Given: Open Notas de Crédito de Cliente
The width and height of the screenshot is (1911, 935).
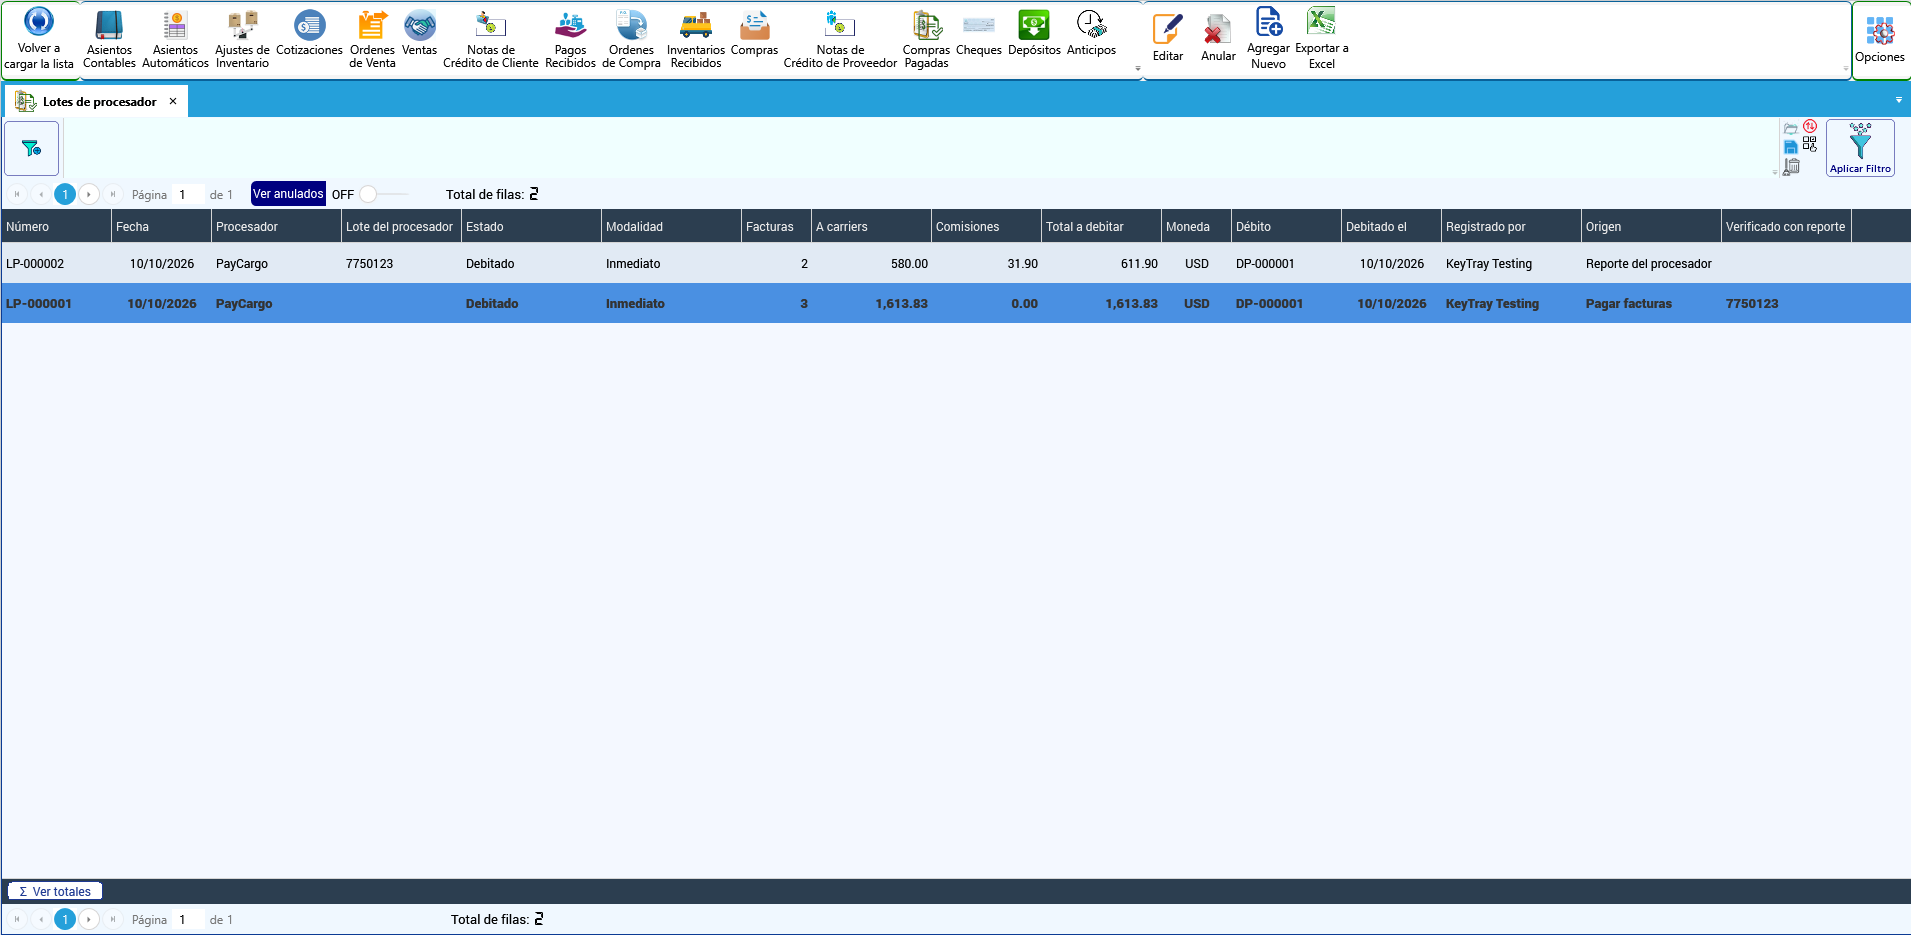Looking at the screenshot, I should click(490, 40).
